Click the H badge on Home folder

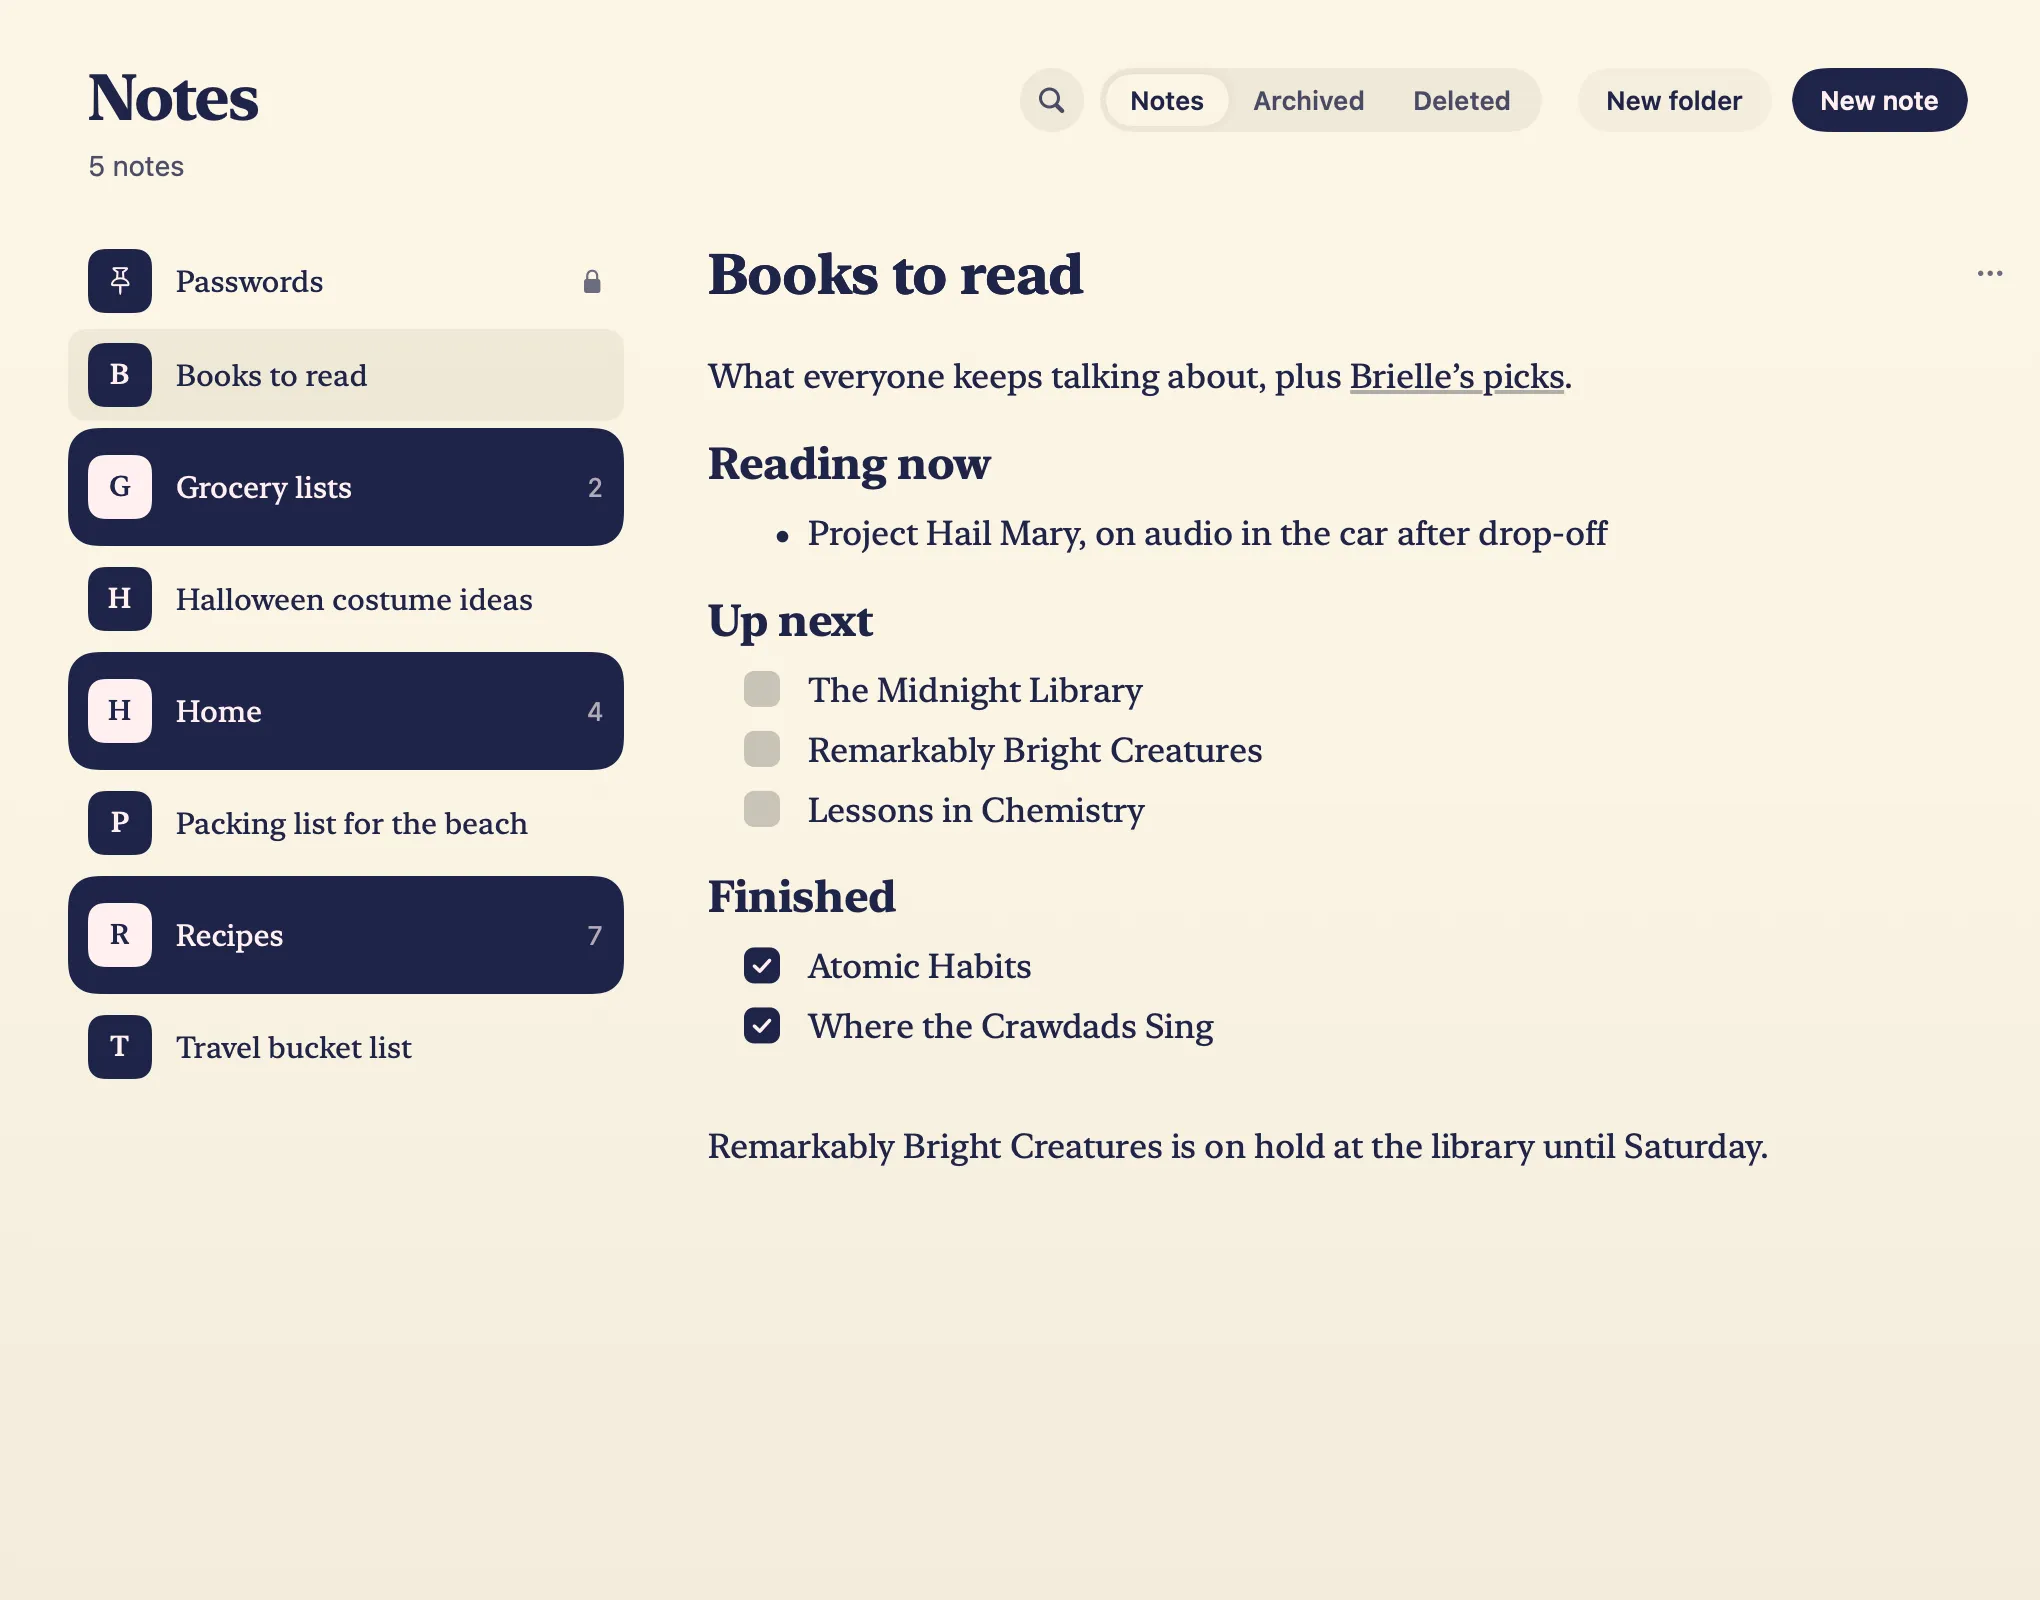point(120,711)
